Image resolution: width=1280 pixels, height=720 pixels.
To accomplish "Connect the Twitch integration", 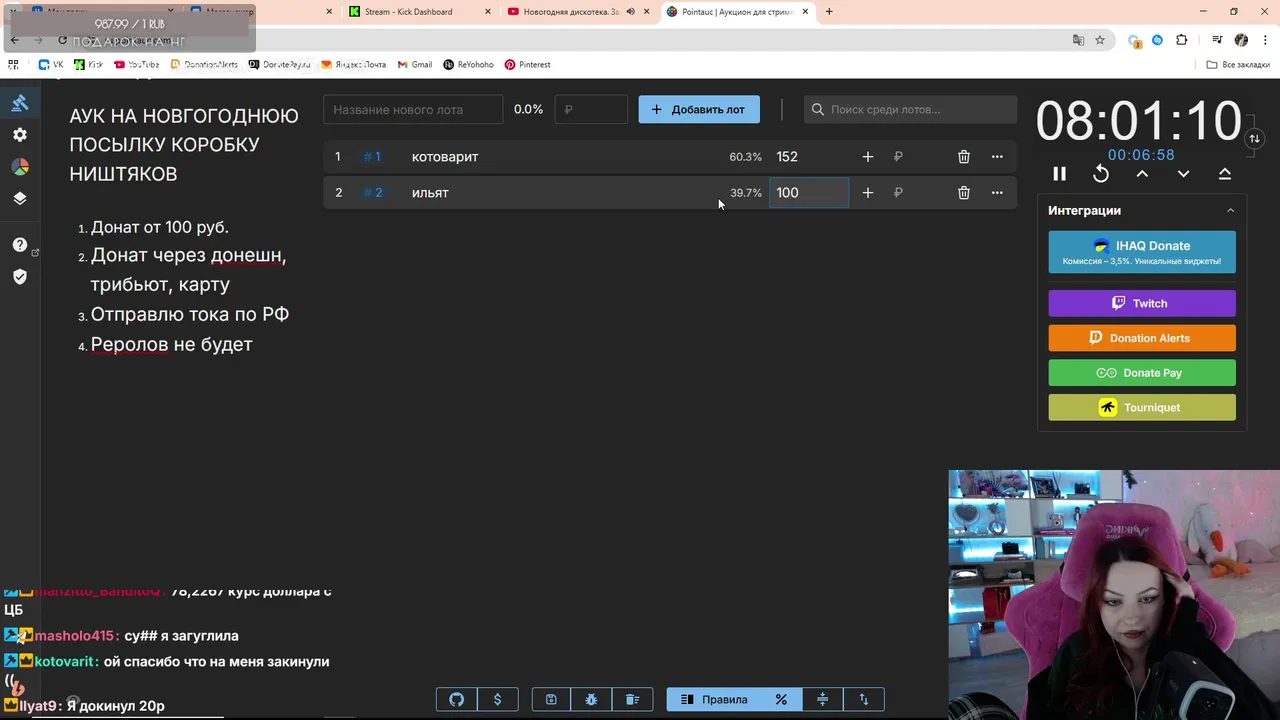I will click(1142, 303).
